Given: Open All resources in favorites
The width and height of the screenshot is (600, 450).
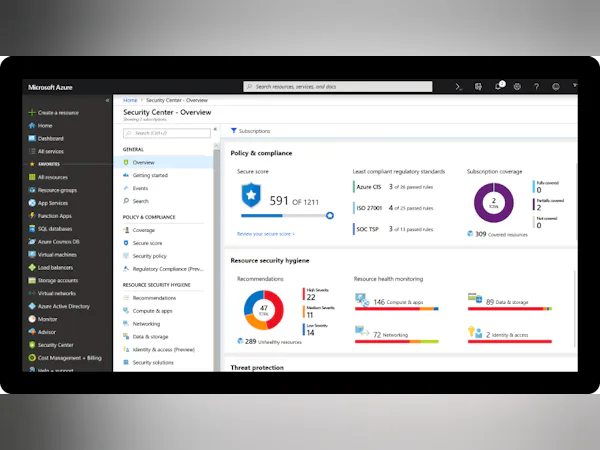Looking at the screenshot, I should (x=48, y=177).
